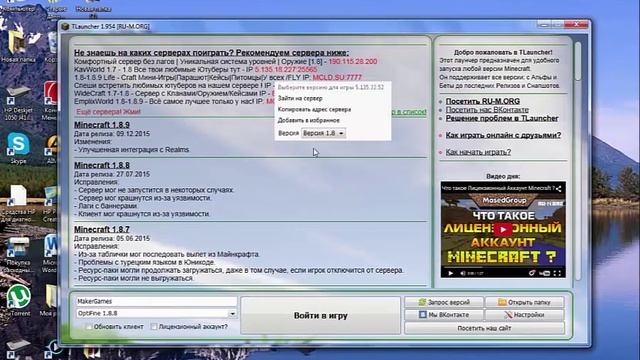This screenshot has height=360, width=640.
Task: Open 'Настройки' button with tools icon
Action: coord(524,315)
